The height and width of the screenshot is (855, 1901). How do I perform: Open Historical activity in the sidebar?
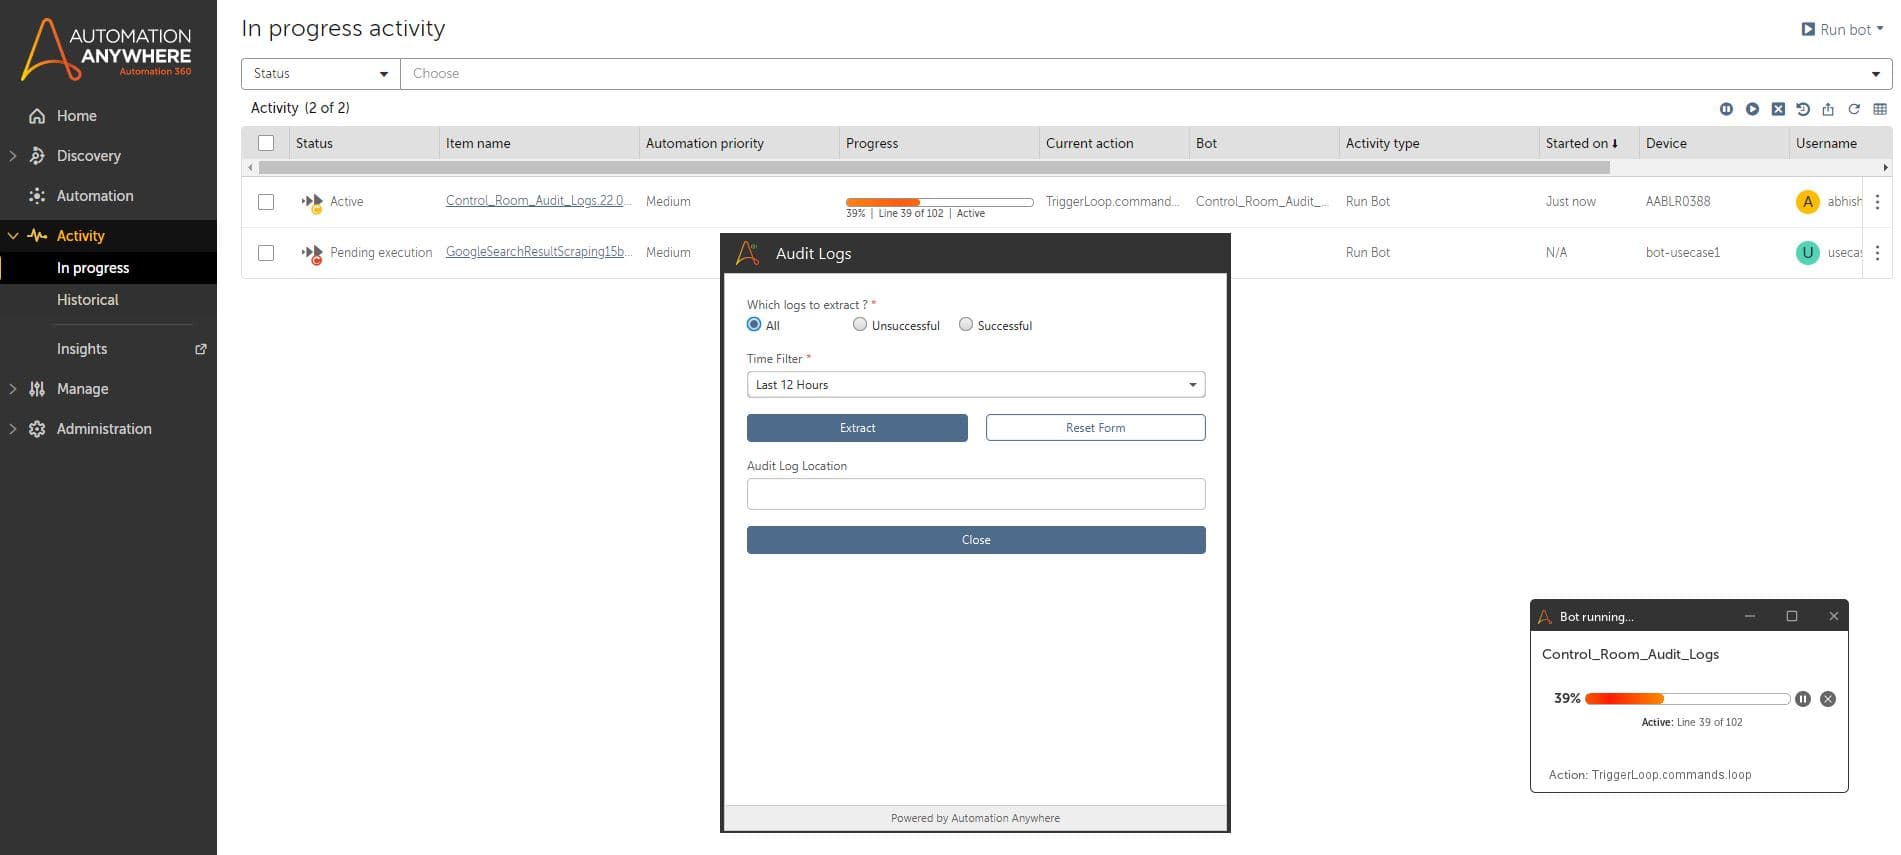[88, 300]
